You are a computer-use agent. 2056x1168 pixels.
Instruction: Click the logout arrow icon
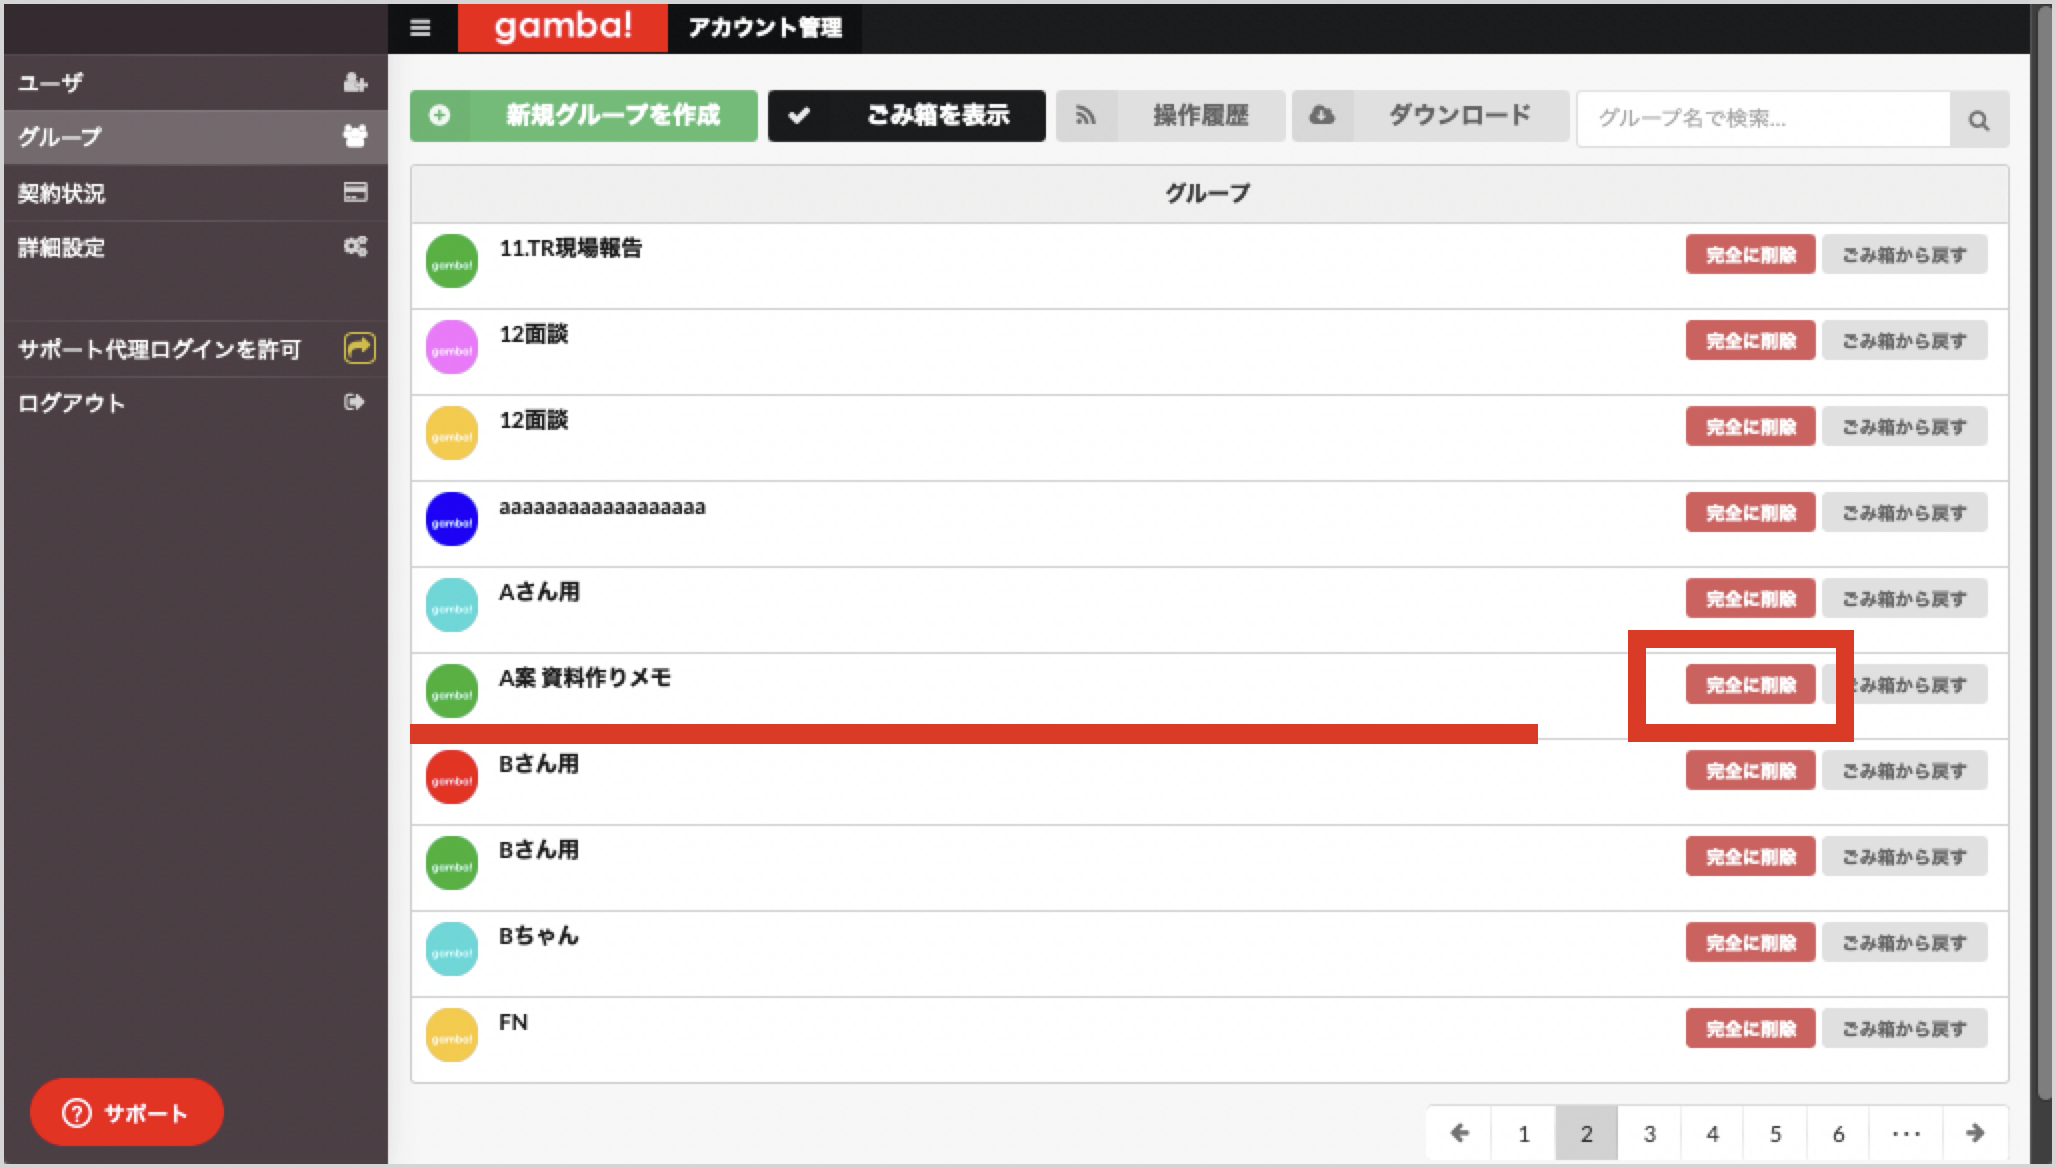coord(354,402)
